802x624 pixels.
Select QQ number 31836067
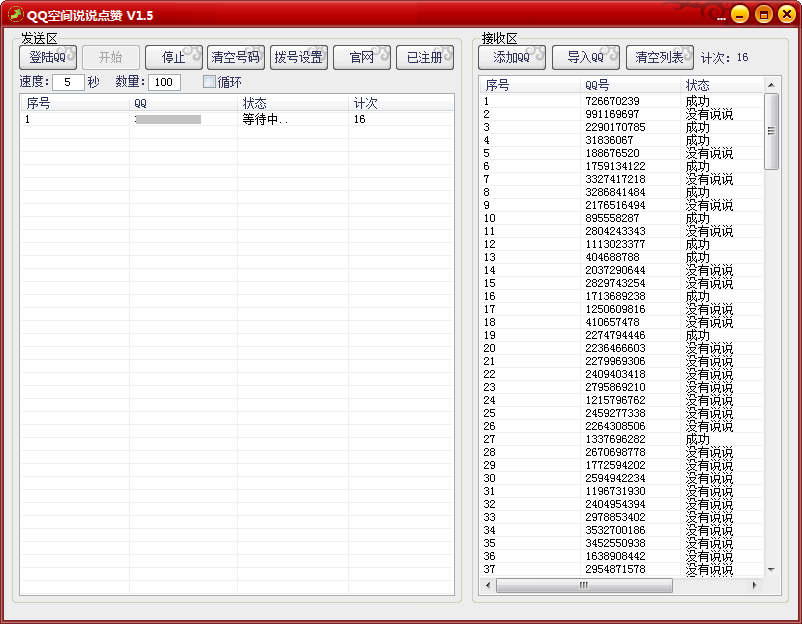(x=609, y=140)
